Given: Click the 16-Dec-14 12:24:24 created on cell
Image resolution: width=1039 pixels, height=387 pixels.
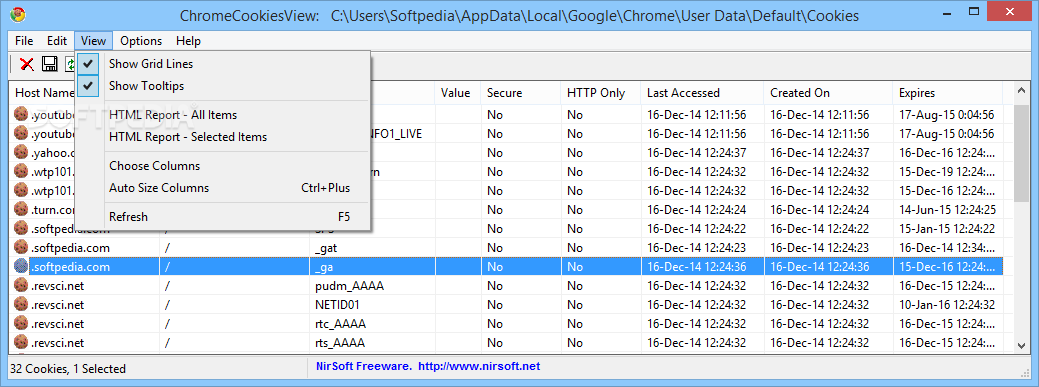Looking at the screenshot, I should 820,209.
